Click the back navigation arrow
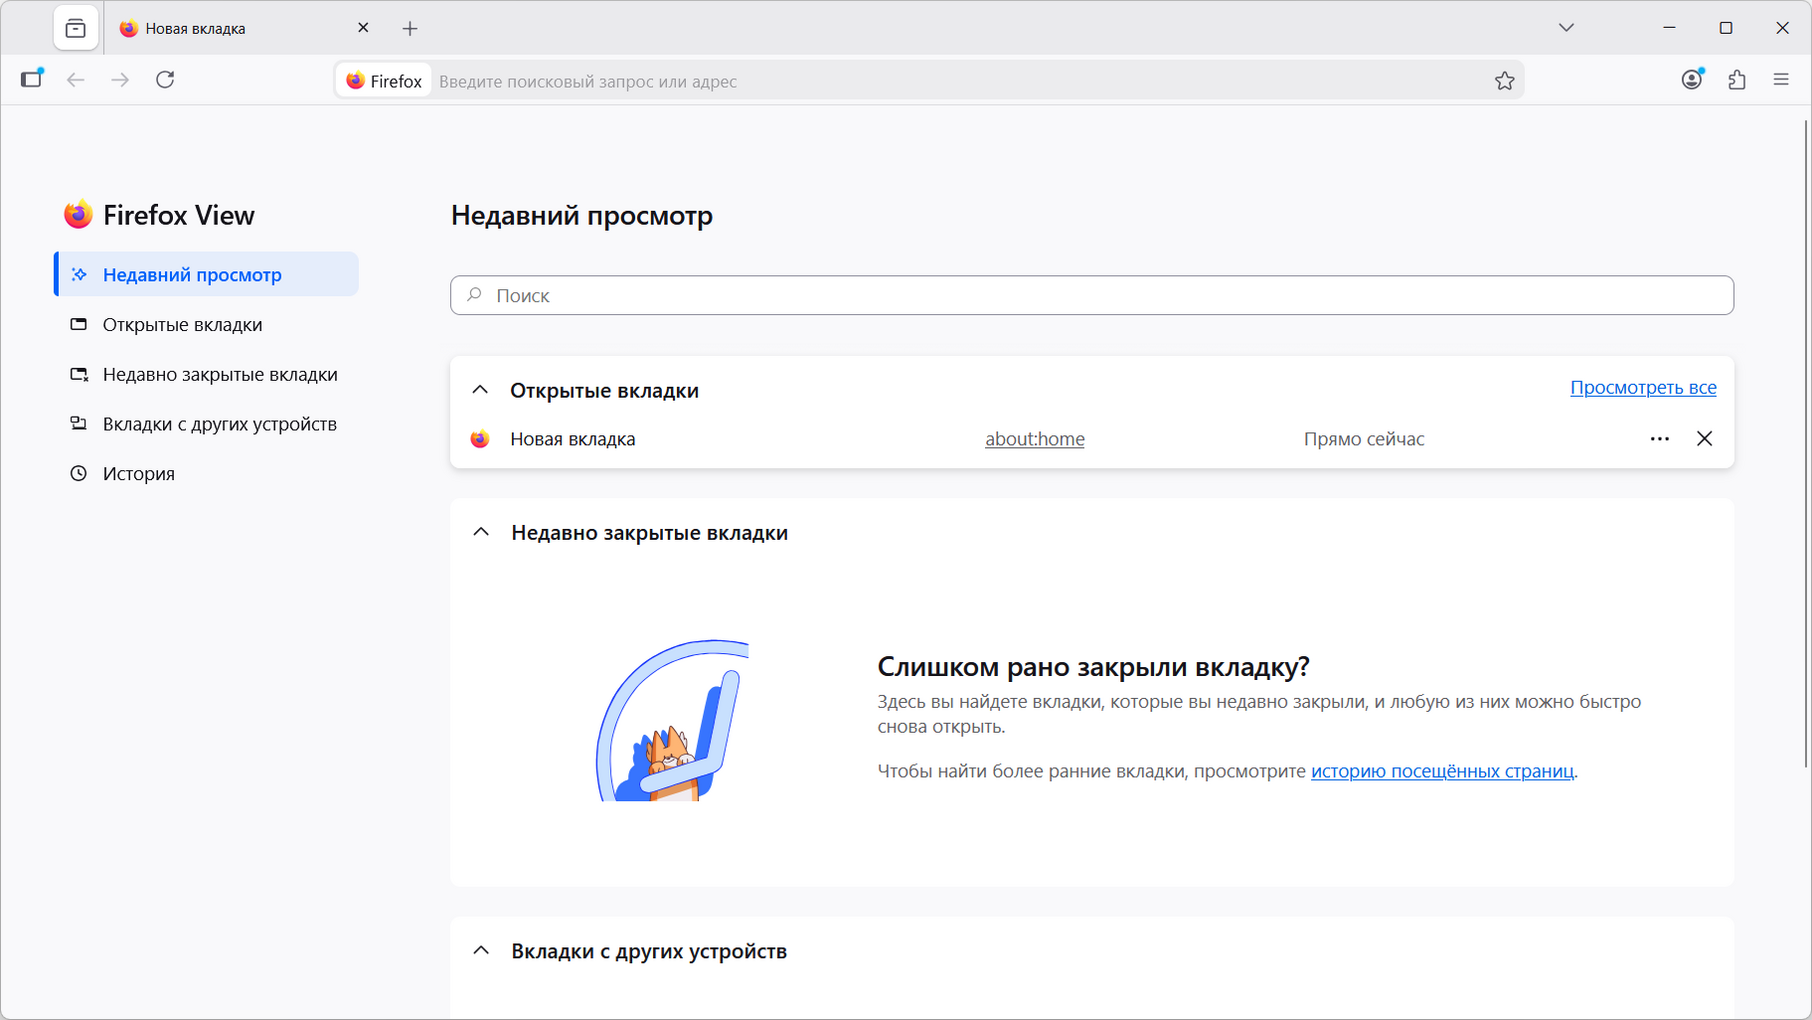 [x=76, y=80]
